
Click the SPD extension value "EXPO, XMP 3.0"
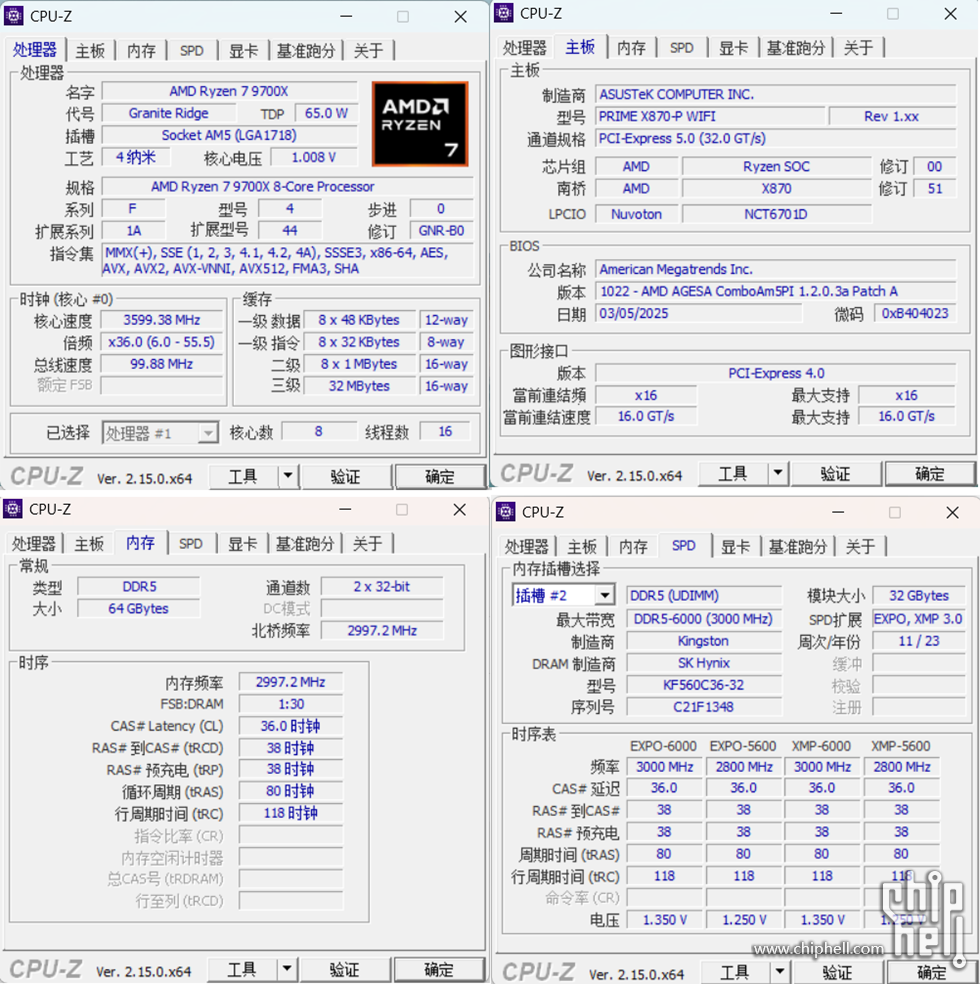click(x=919, y=619)
